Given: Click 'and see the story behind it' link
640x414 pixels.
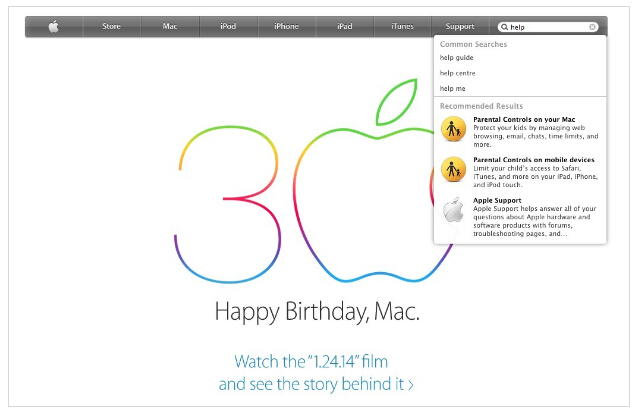Looking at the screenshot, I should 316,384.
